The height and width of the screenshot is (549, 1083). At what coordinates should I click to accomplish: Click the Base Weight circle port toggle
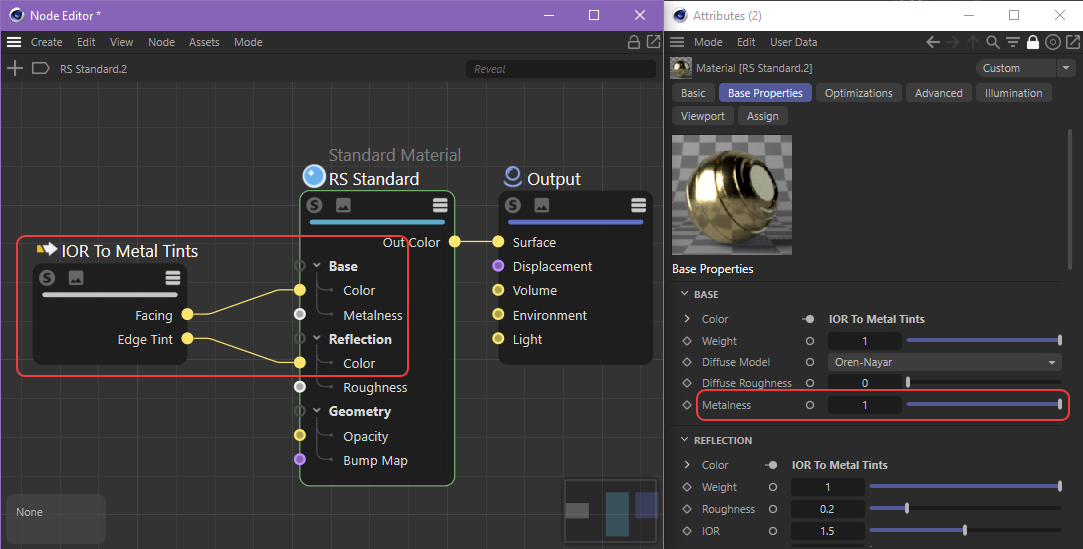(x=809, y=341)
